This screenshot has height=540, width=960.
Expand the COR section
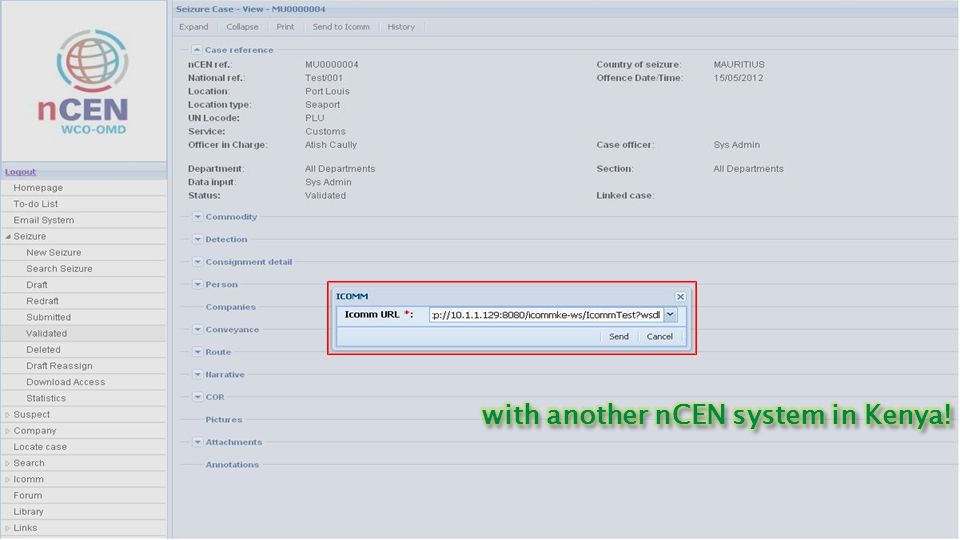click(197, 397)
